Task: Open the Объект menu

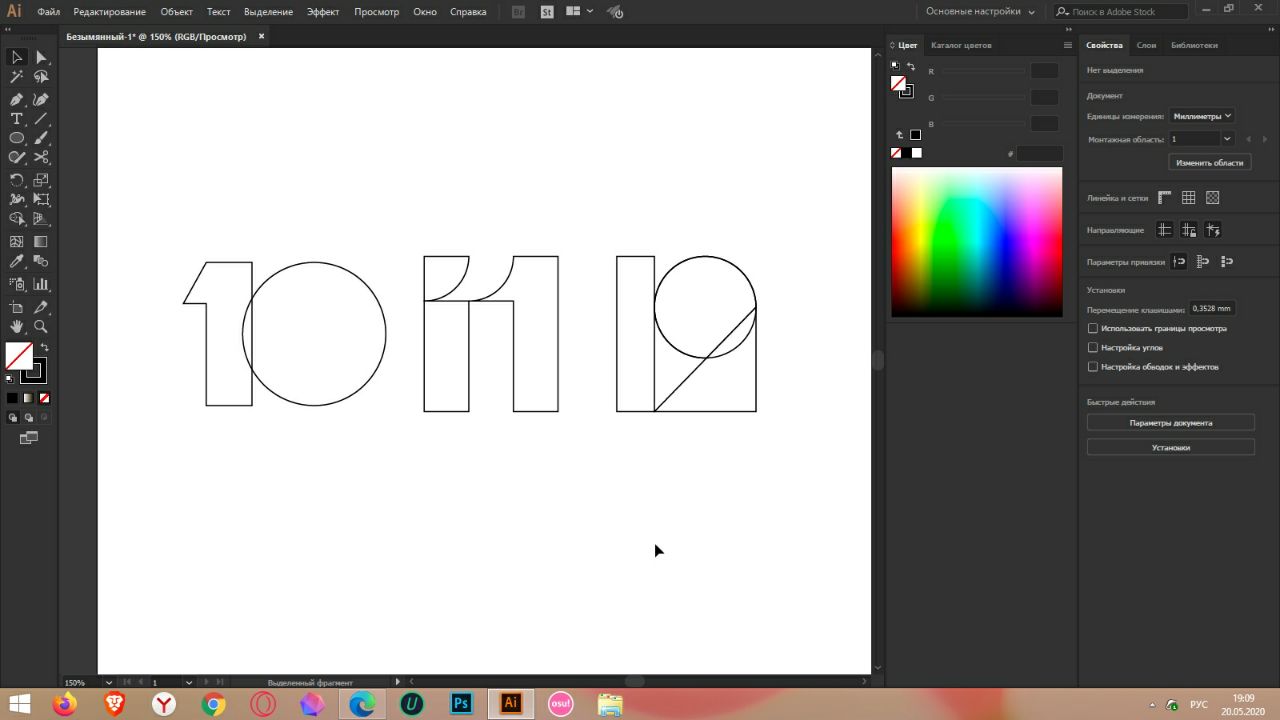Action: [176, 12]
